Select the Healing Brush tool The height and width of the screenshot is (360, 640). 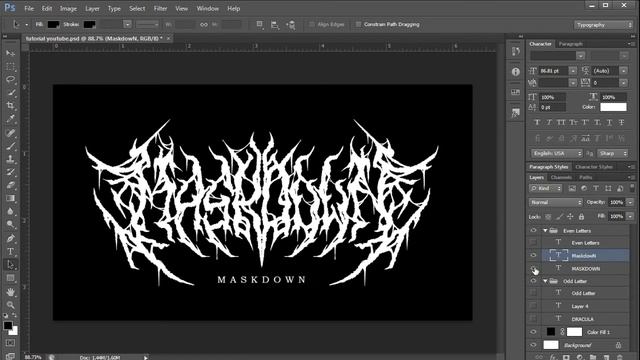[11, 133]
